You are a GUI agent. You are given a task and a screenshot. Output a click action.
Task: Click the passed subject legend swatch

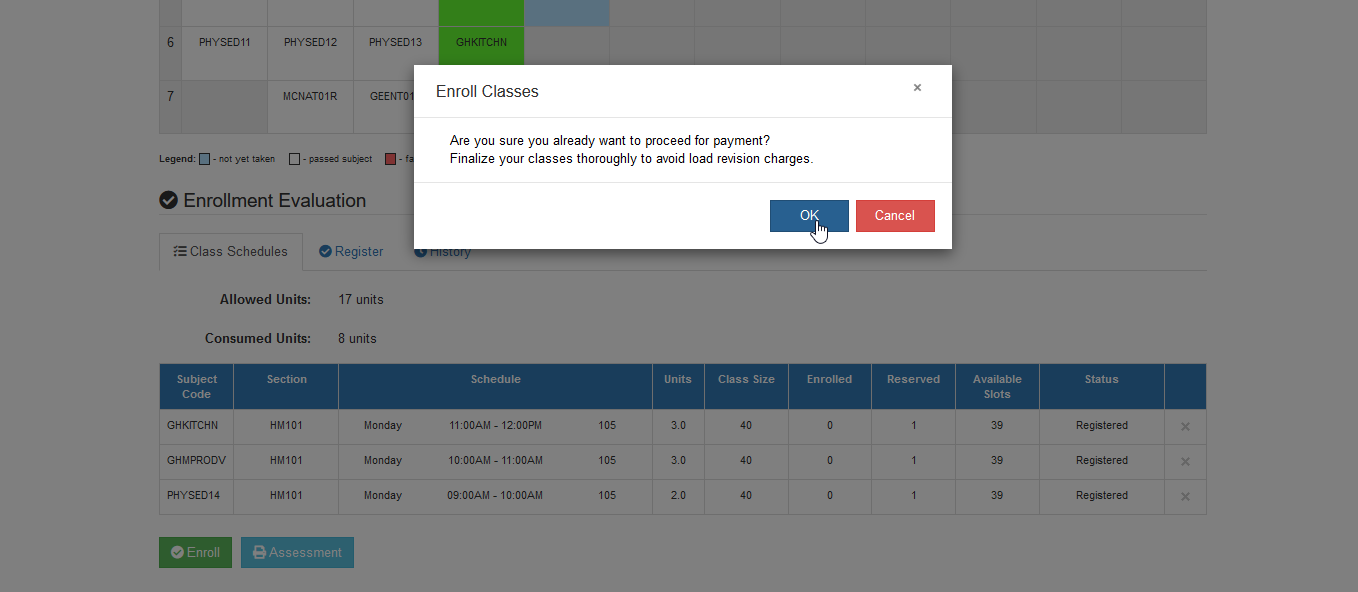point(294,159)
